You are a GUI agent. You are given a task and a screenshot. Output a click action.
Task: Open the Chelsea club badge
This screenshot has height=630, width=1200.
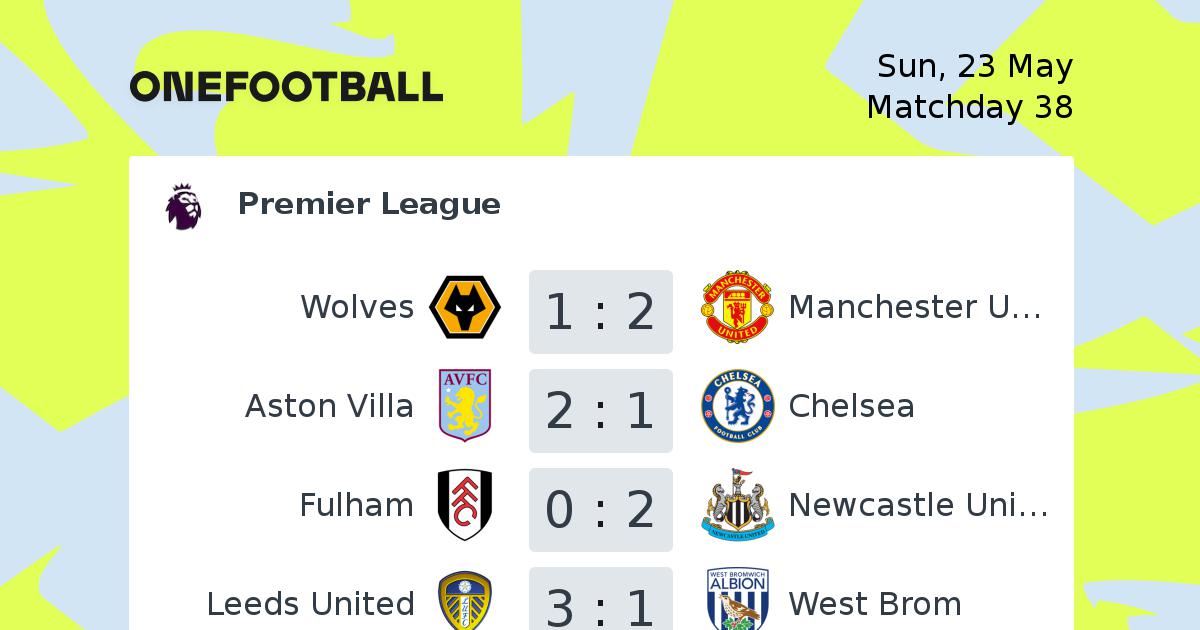pyautogui.click(x=738, y=406)
